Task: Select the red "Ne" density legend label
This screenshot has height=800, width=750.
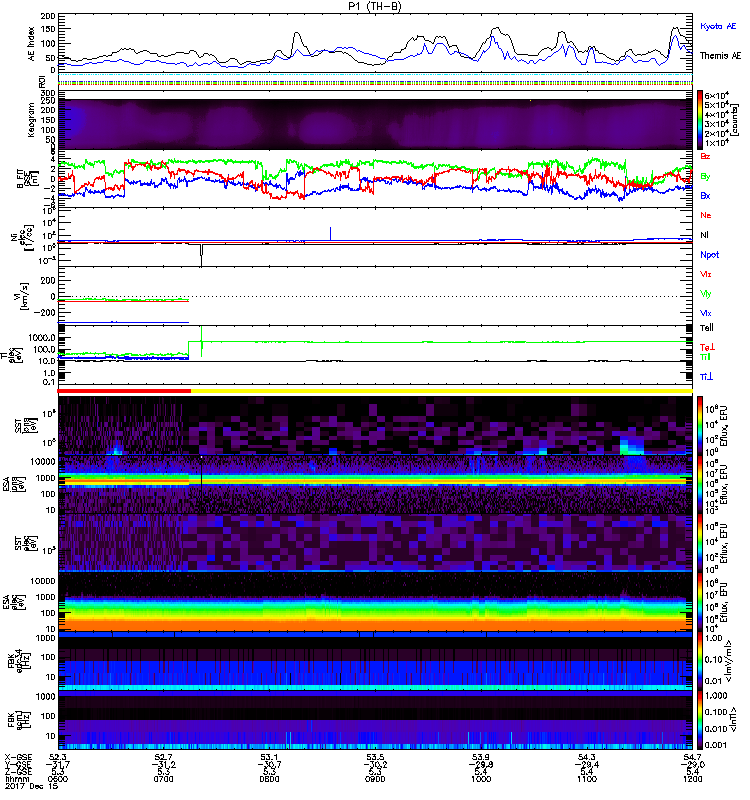Action: tap(706, 215)
